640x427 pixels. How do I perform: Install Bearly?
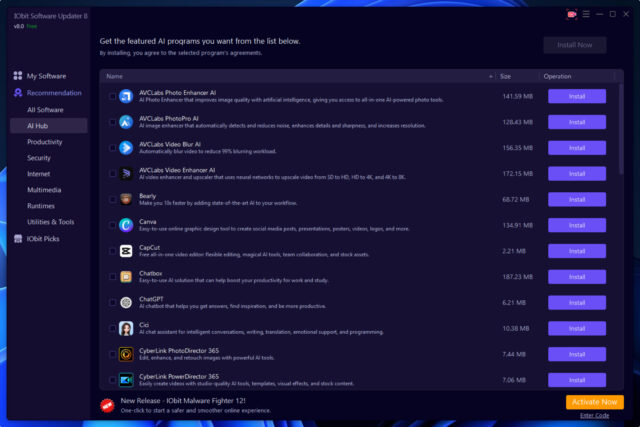[x=577, y=200]
